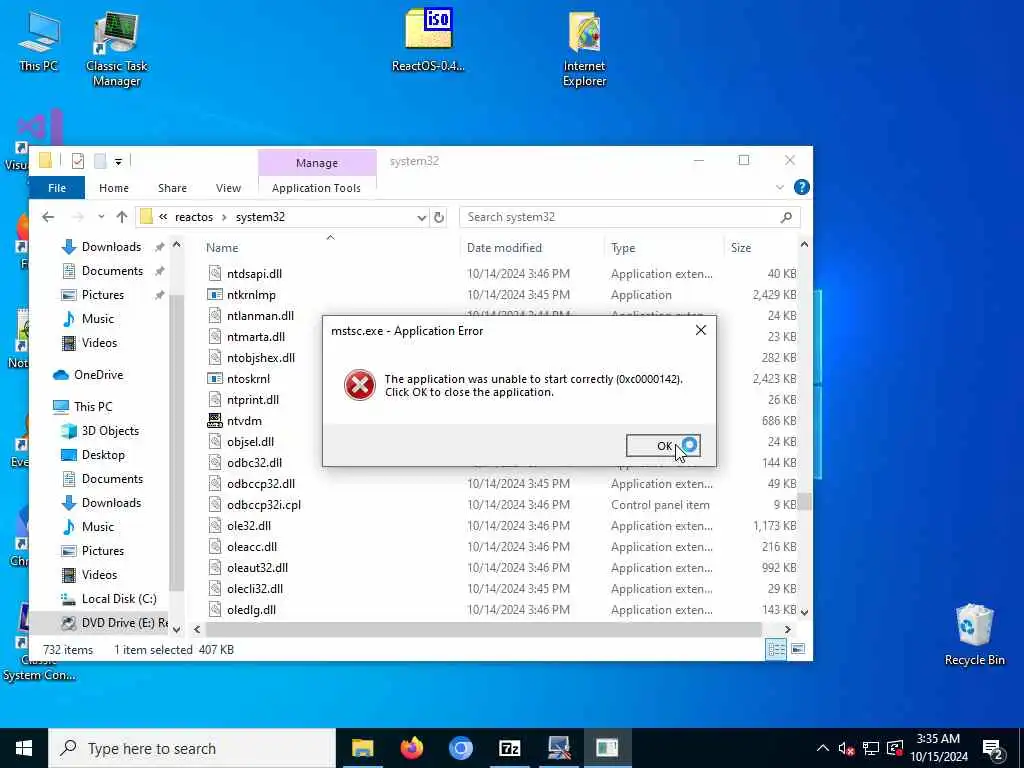Select This PC in navigation pane
Viewport: 1024px width, 768px height.
83,407
